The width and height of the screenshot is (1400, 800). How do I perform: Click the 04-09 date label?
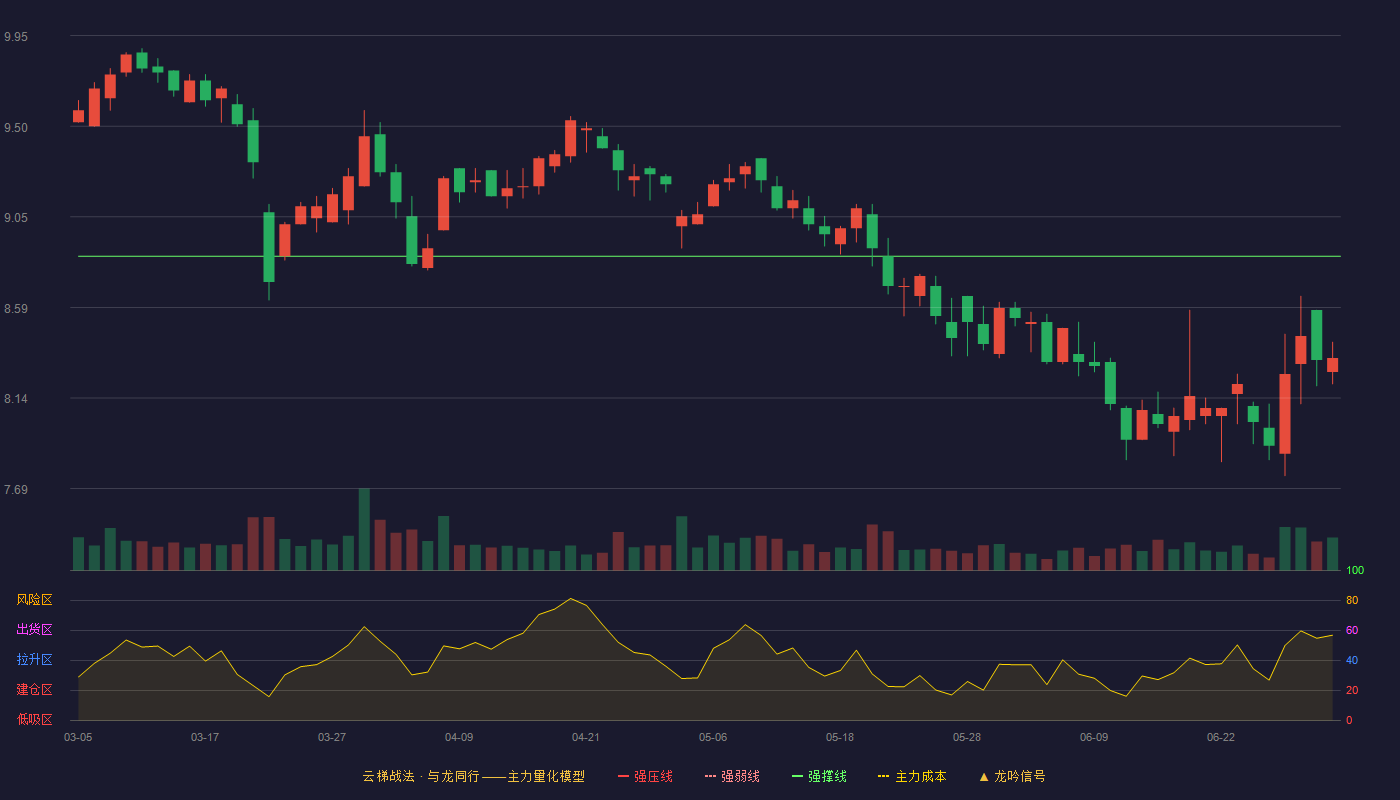(459, 737)
